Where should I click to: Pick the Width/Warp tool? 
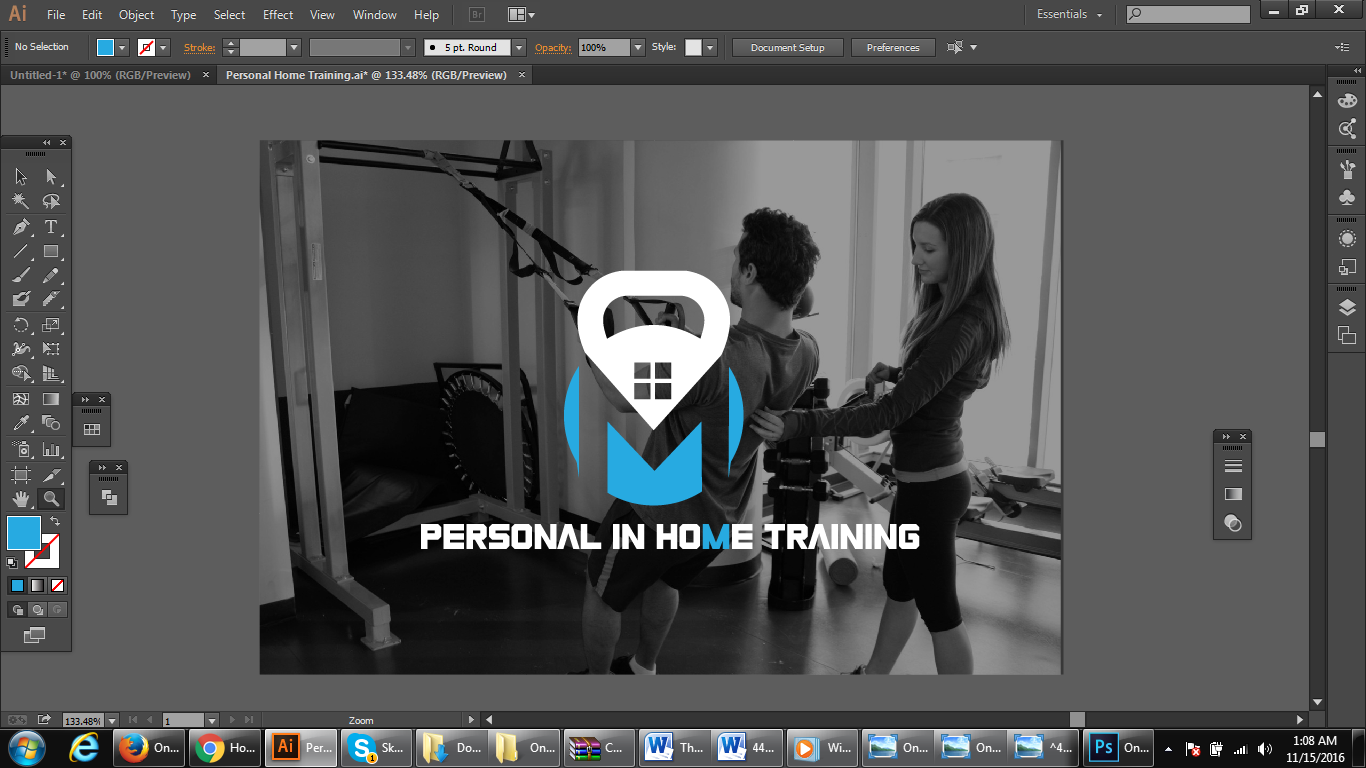(x=21, y=349)
